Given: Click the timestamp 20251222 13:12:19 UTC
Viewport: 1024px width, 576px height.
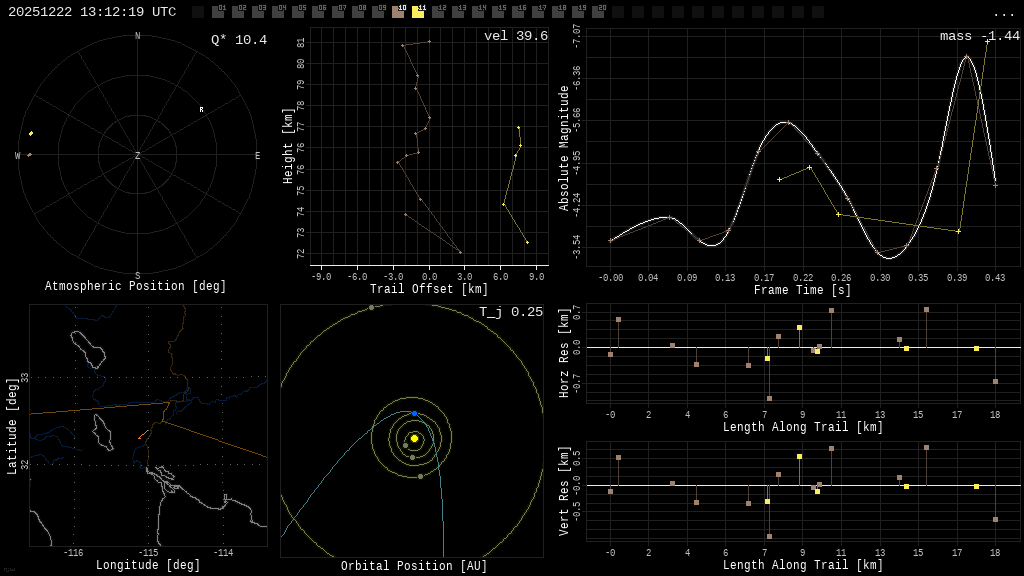Looking at the screenshot, I should [x=92, y=12].
